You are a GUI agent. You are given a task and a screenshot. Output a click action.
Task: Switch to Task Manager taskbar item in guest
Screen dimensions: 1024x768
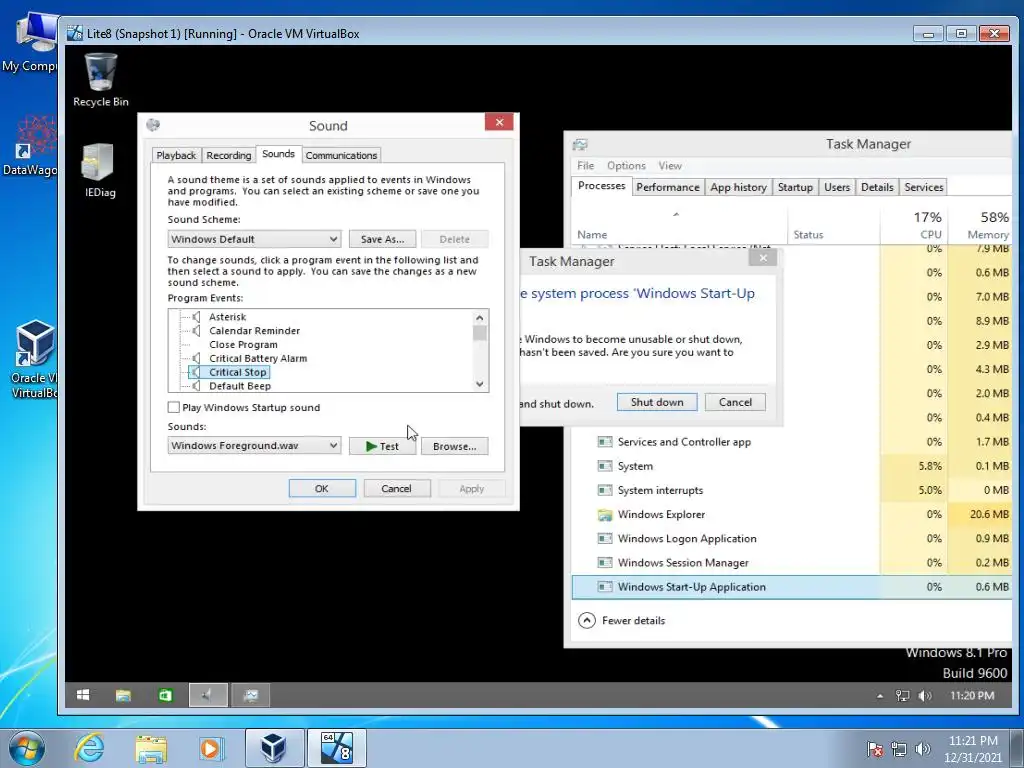point(251,696)
